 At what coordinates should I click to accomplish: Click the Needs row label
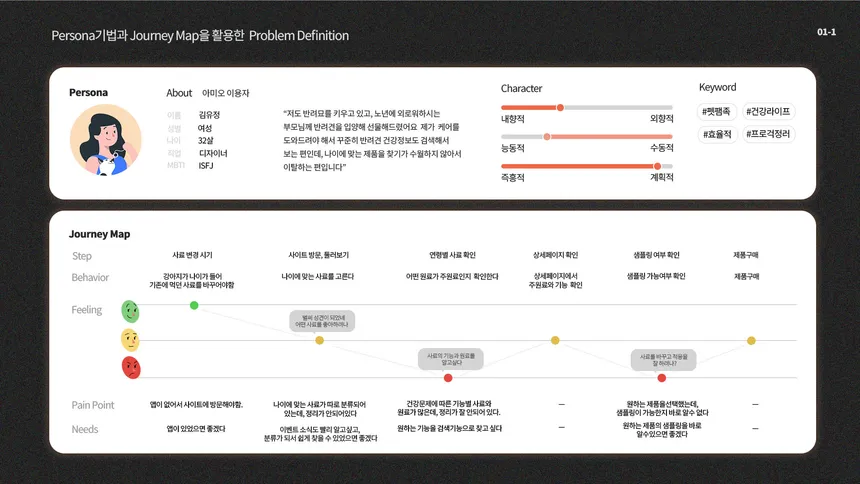[84, 429]
